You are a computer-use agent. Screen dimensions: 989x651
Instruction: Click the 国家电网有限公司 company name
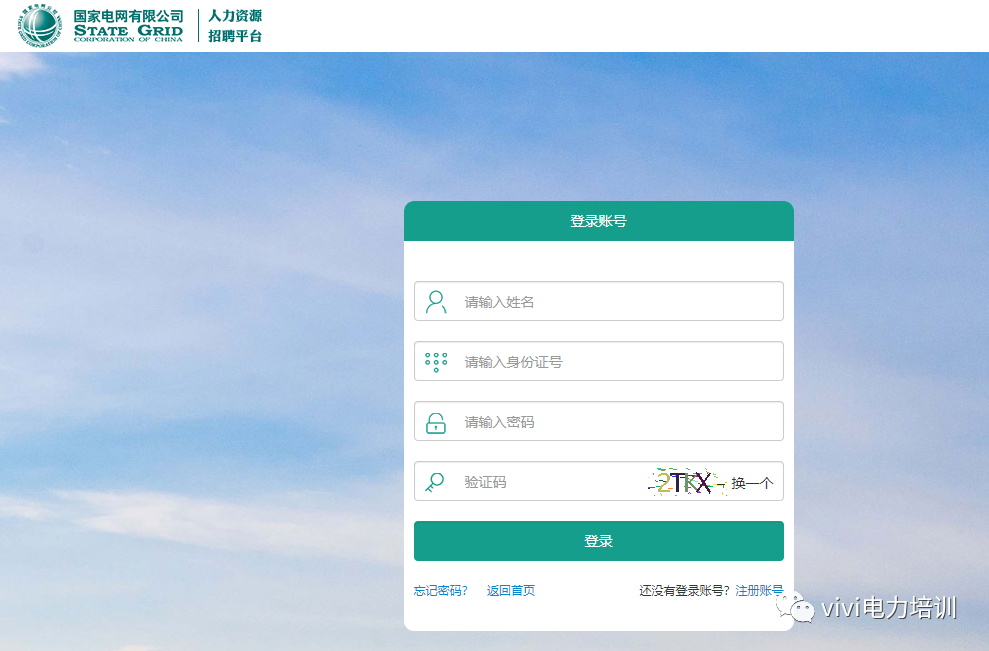128,17
